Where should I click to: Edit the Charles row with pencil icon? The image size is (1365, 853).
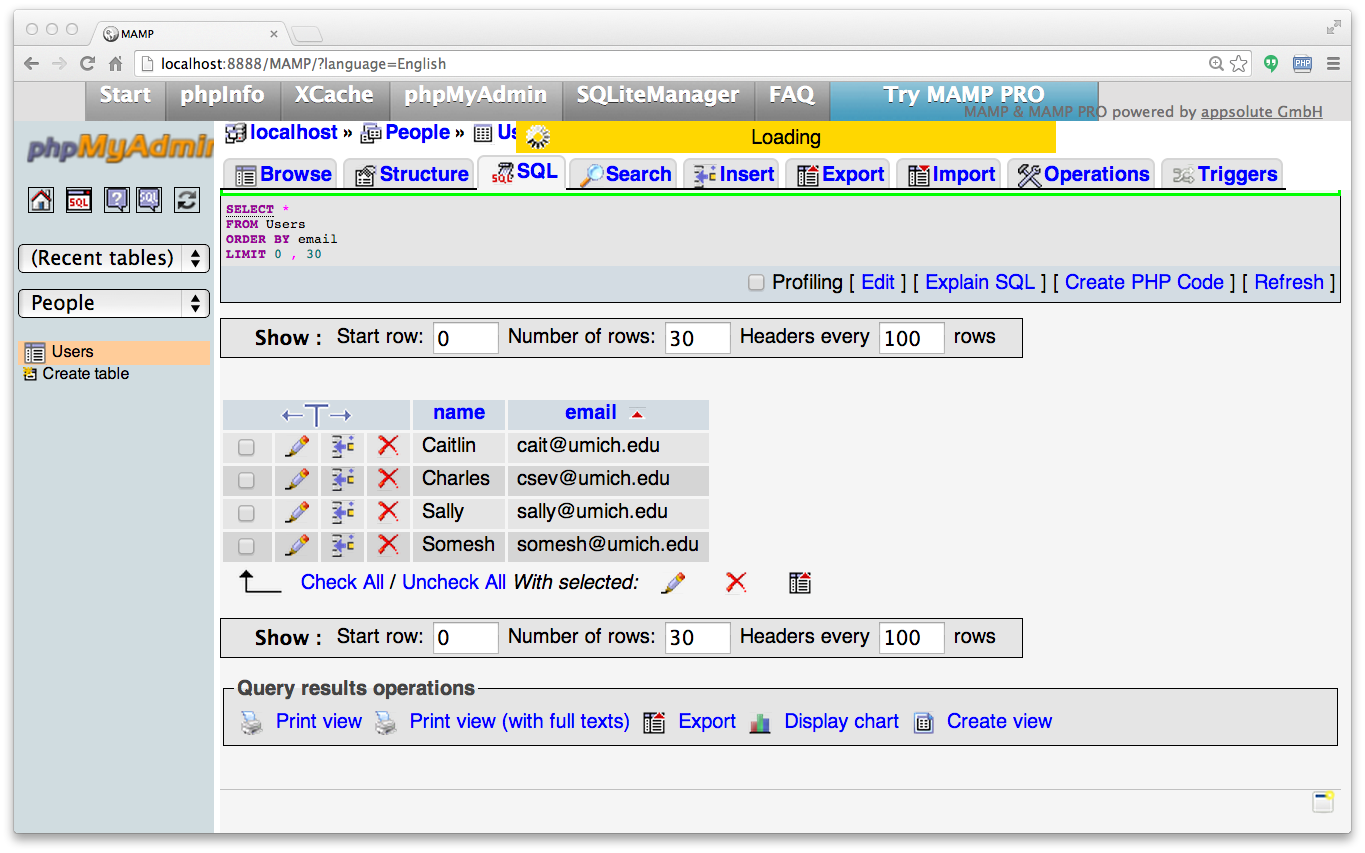pos(297,479)
